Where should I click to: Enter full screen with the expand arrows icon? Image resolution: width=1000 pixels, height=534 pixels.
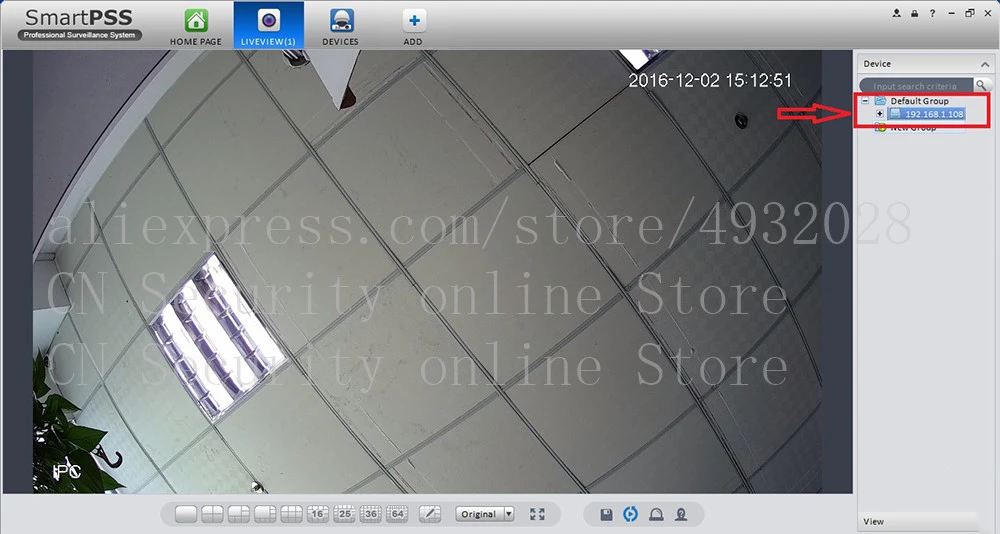(x=538, y=514)
